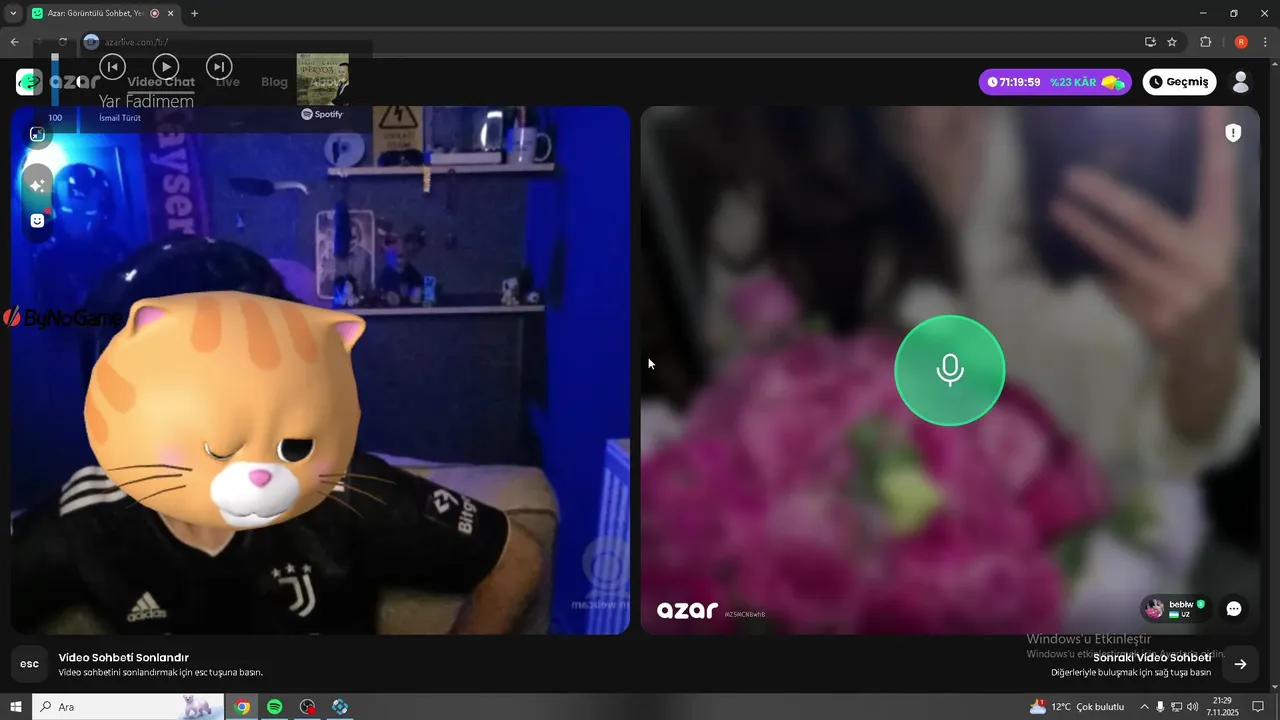Open the Windows Start menu

tap(16, 707)
